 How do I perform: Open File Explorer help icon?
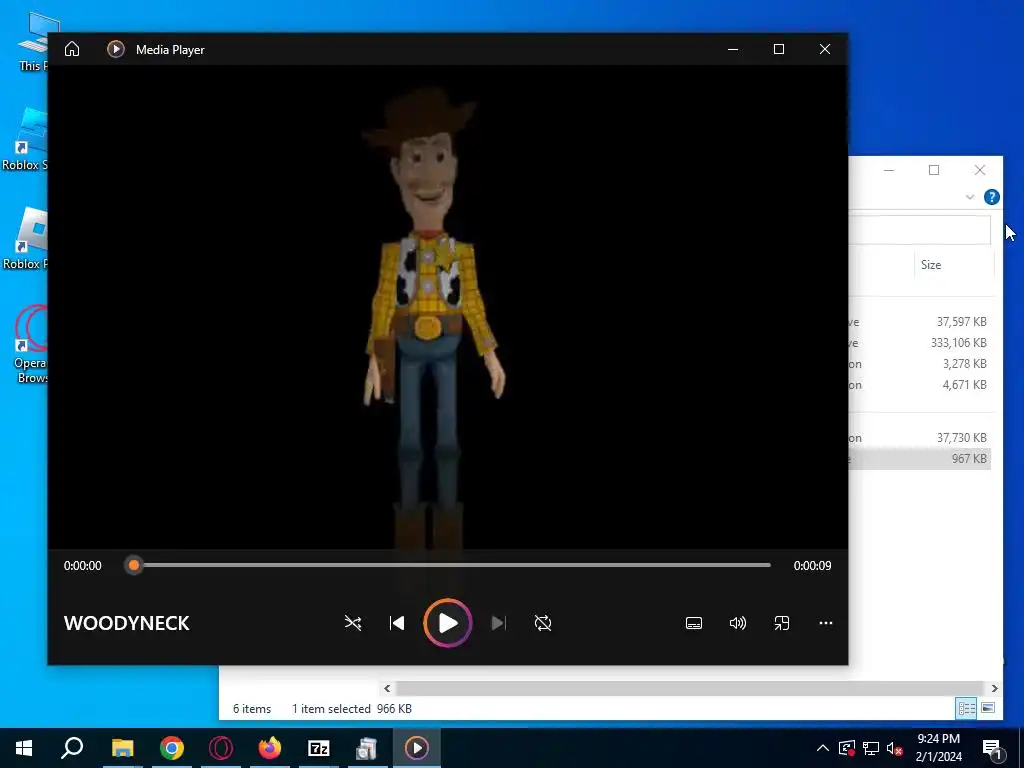991,197
